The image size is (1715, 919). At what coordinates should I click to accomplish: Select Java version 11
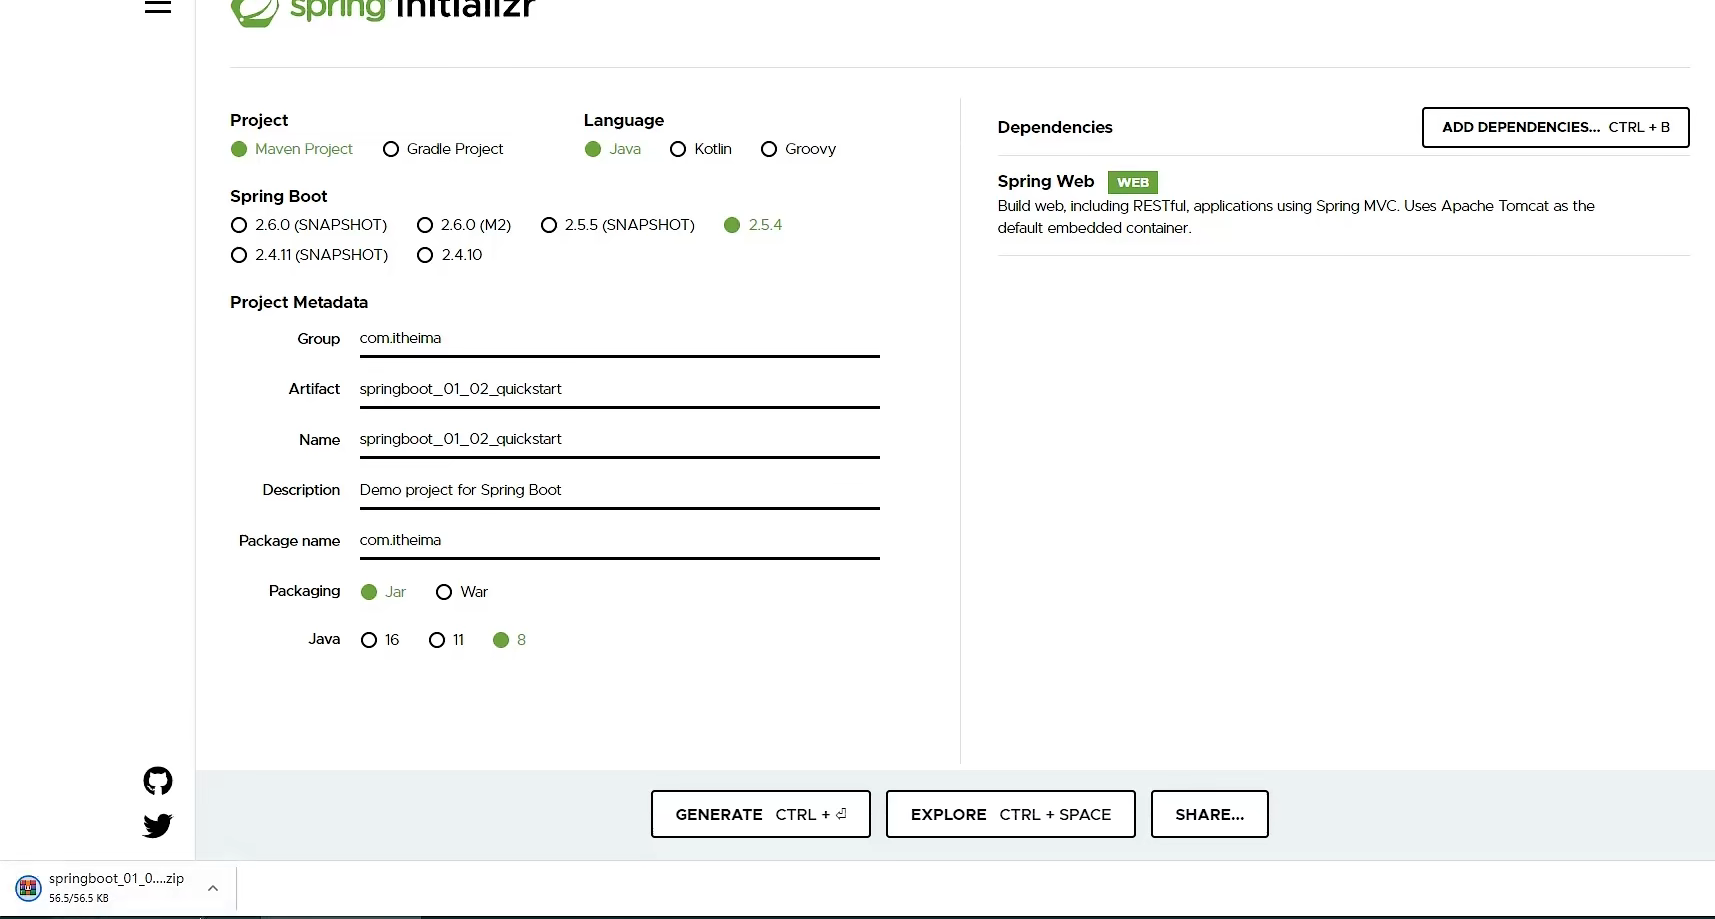[446, 640]
